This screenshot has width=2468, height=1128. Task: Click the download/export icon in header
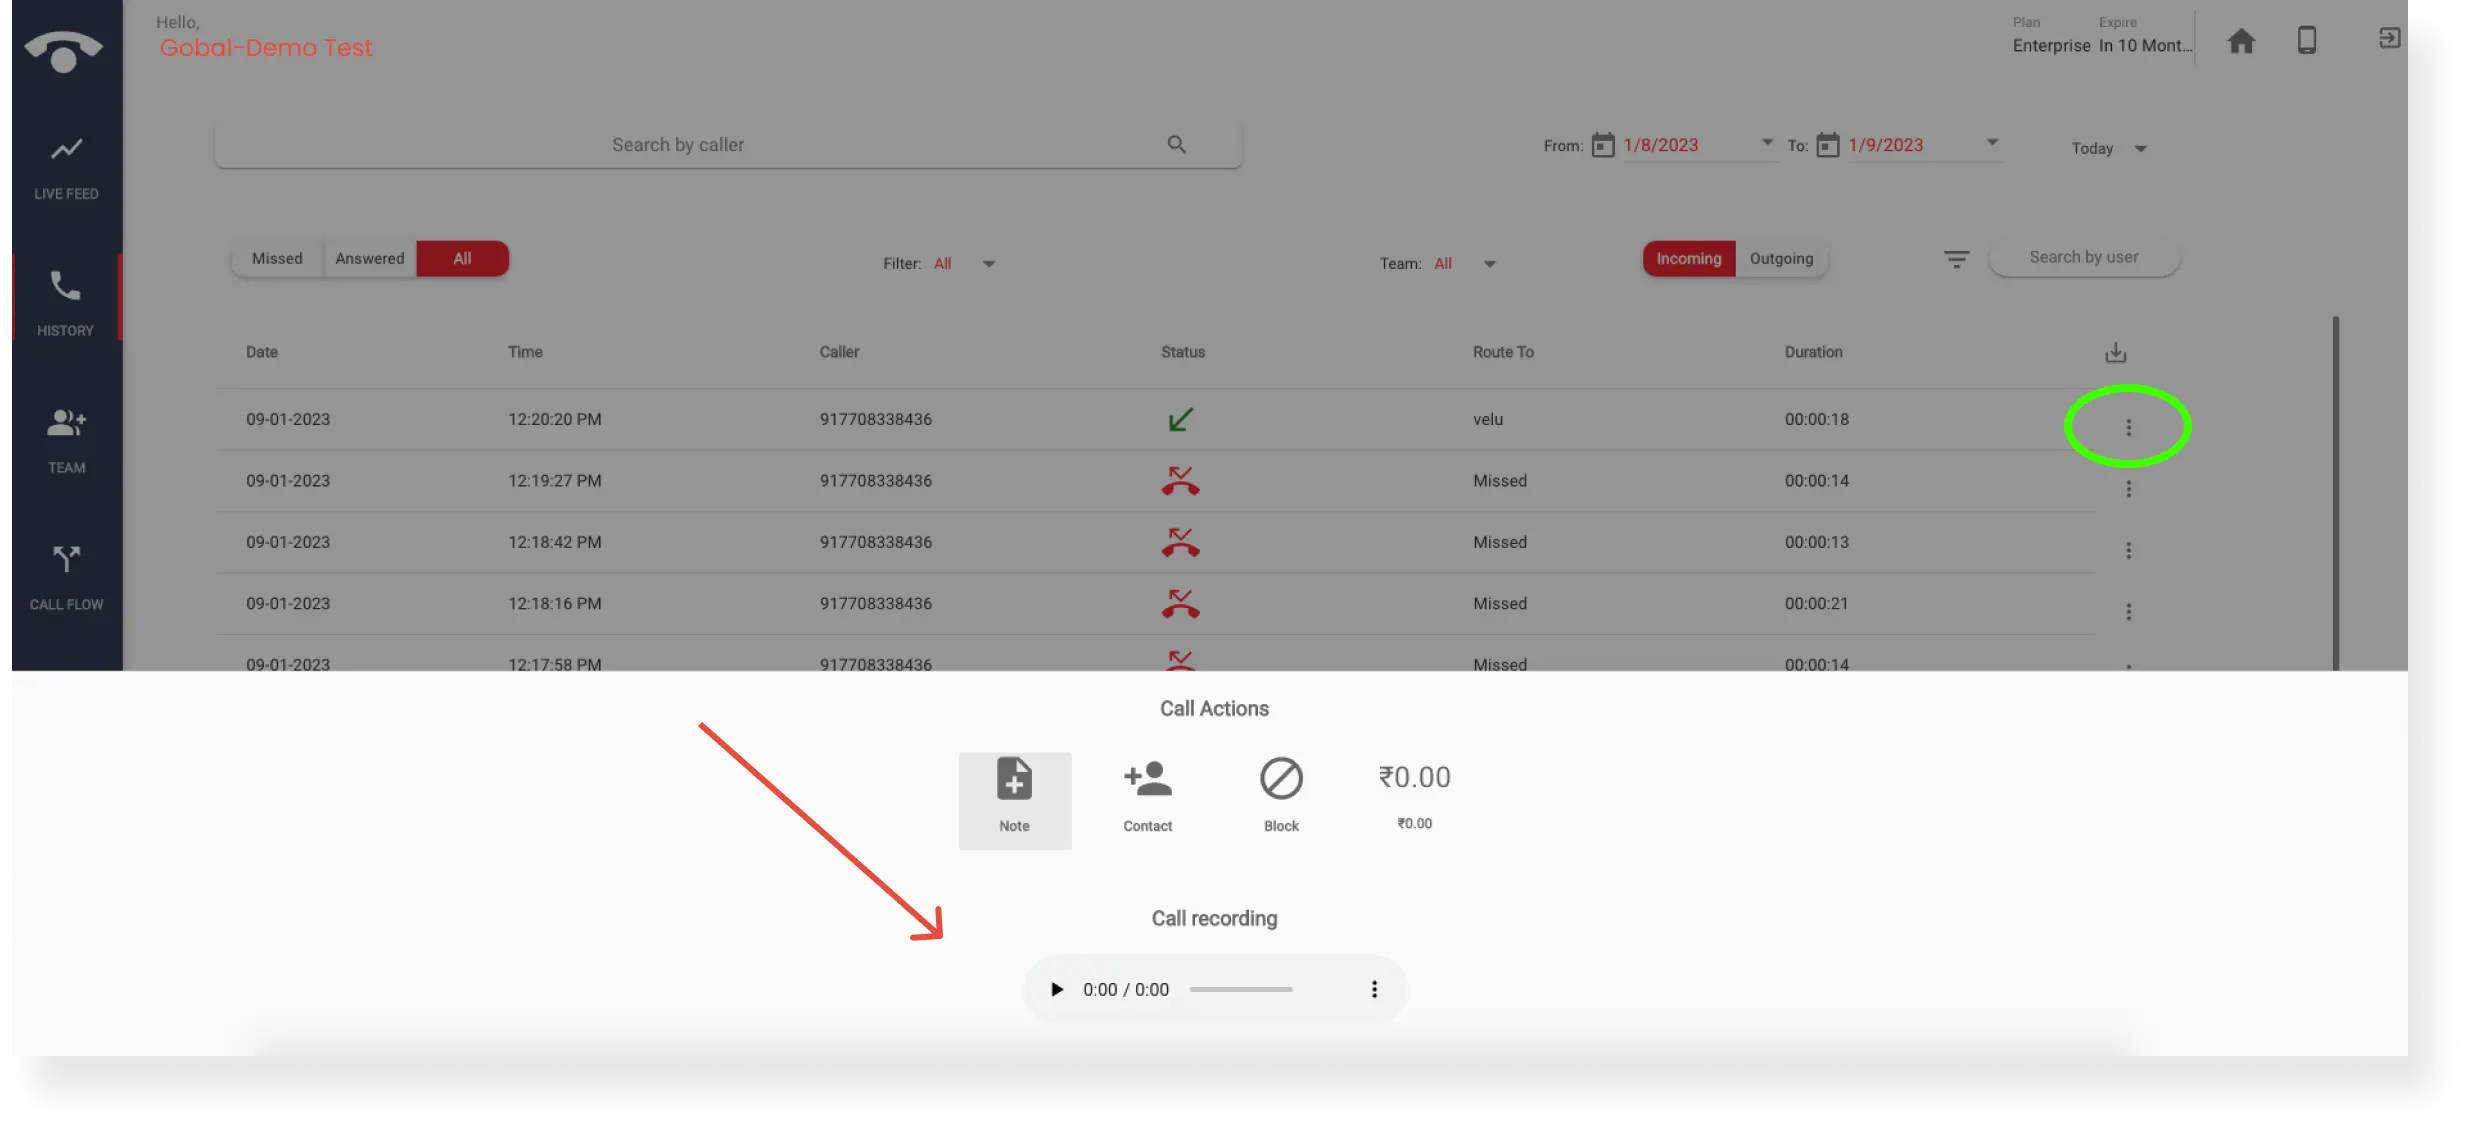click(x=2117, y=351)
